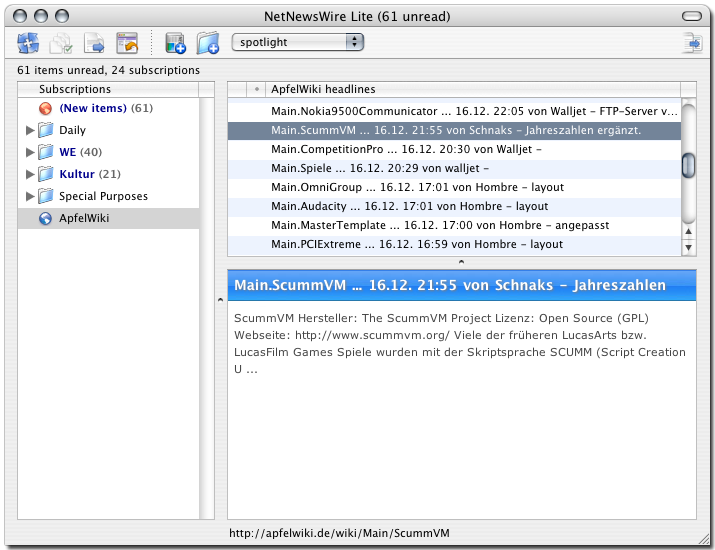Click the toolbar icon at far right
This screenshot has width=715, height=550.
tap(693, 43)
